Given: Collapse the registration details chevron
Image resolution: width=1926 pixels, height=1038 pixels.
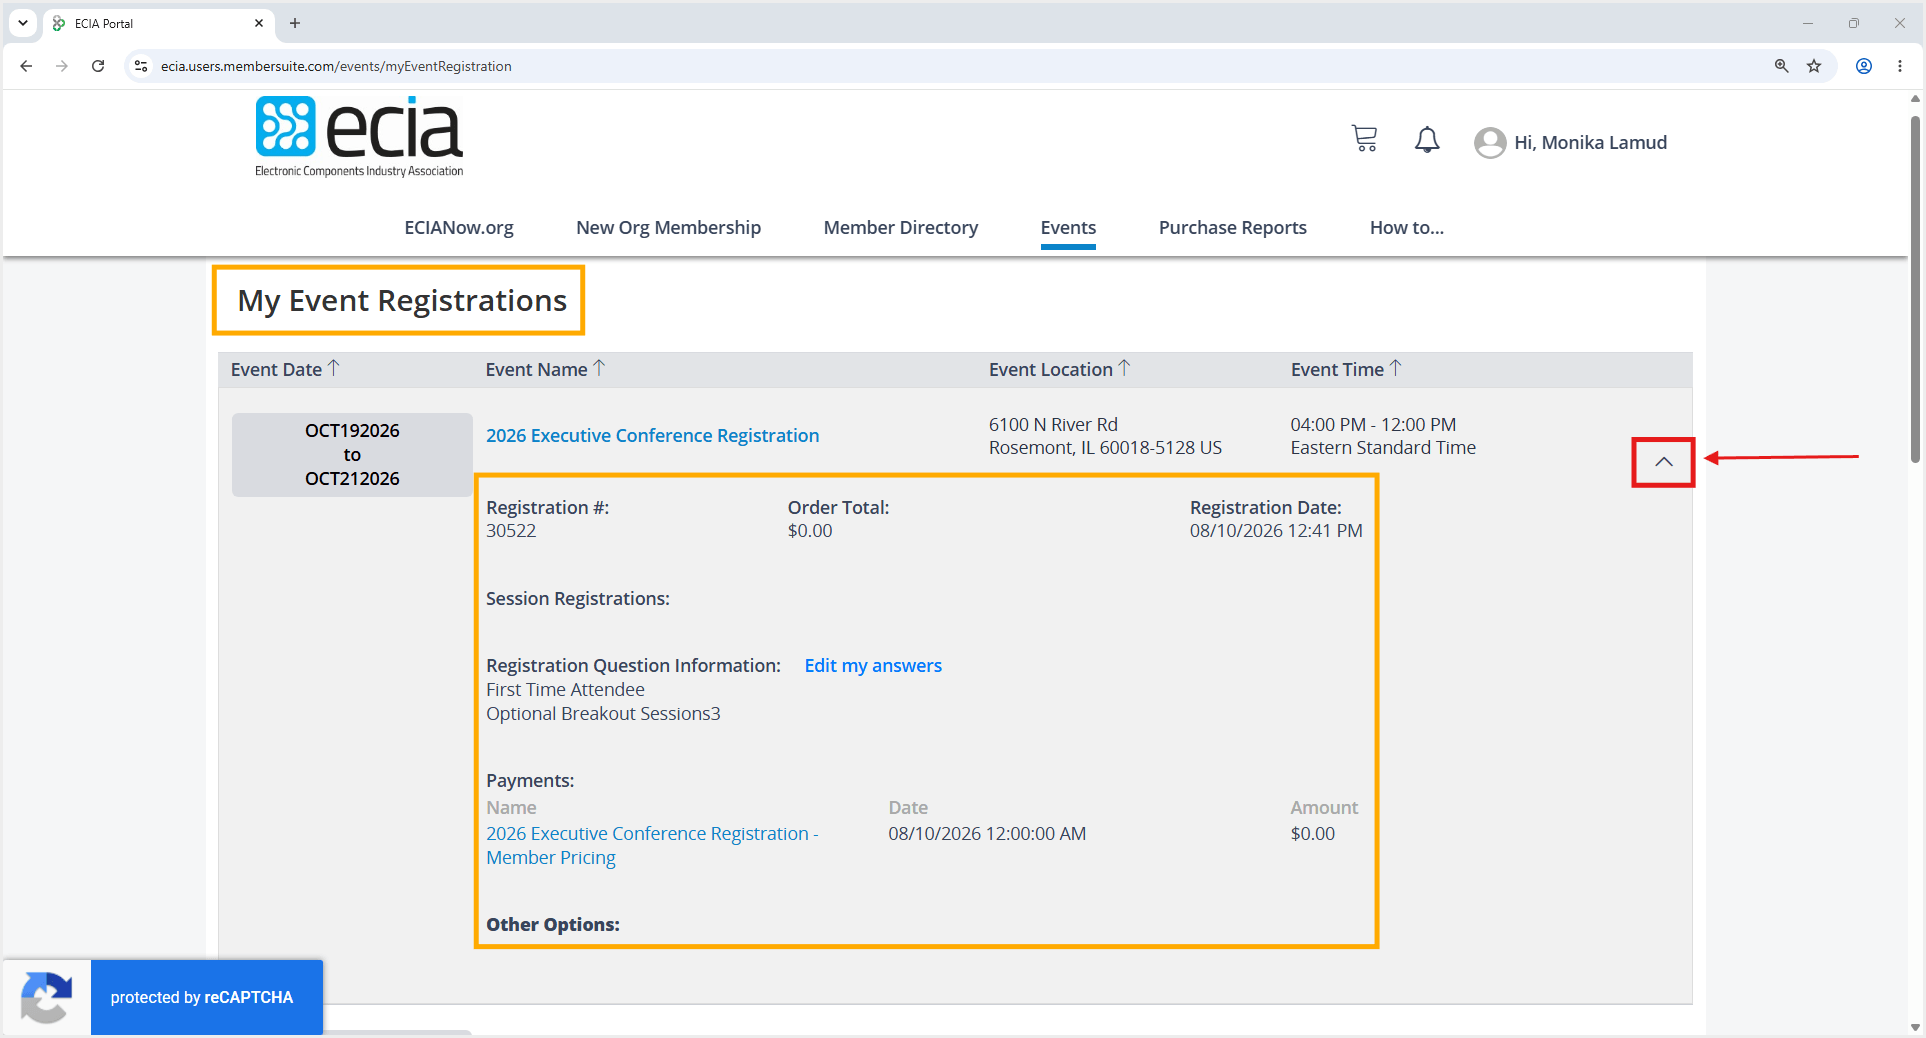Looking at the screenshot, I should click(x=1664, y=462).
